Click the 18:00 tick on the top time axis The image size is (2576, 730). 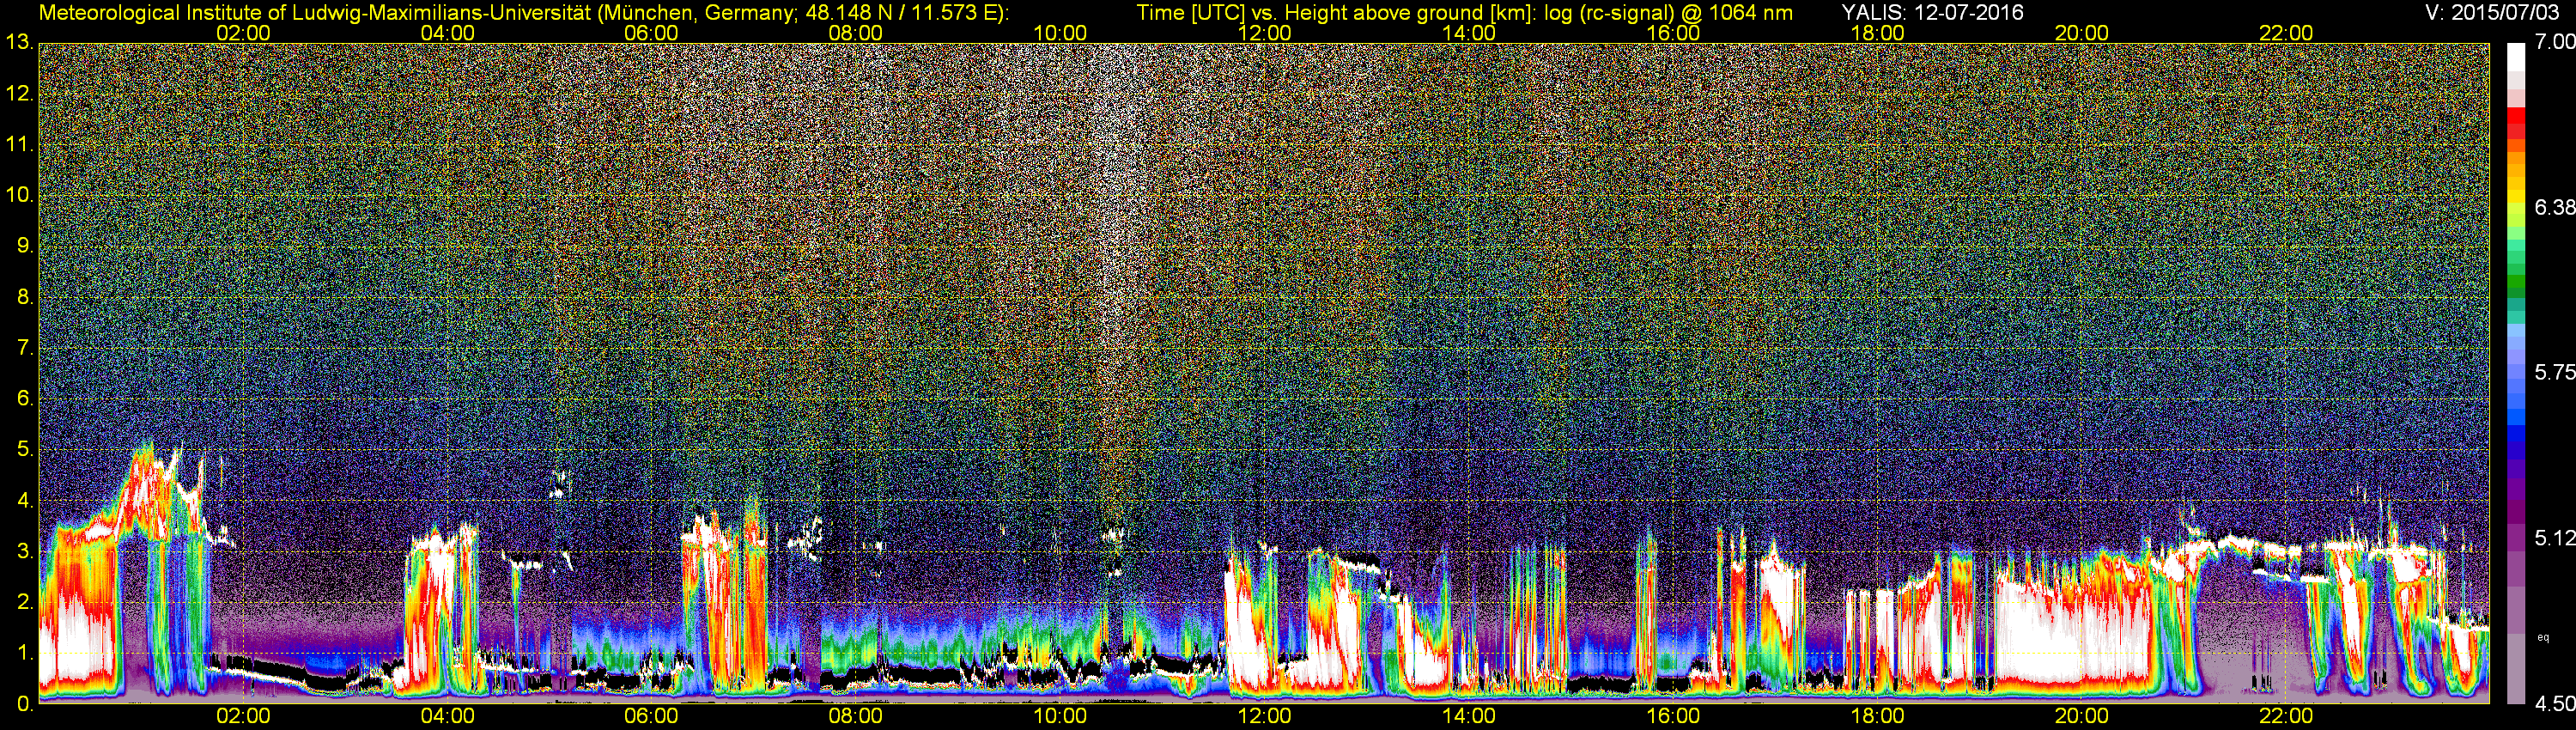1877,33
